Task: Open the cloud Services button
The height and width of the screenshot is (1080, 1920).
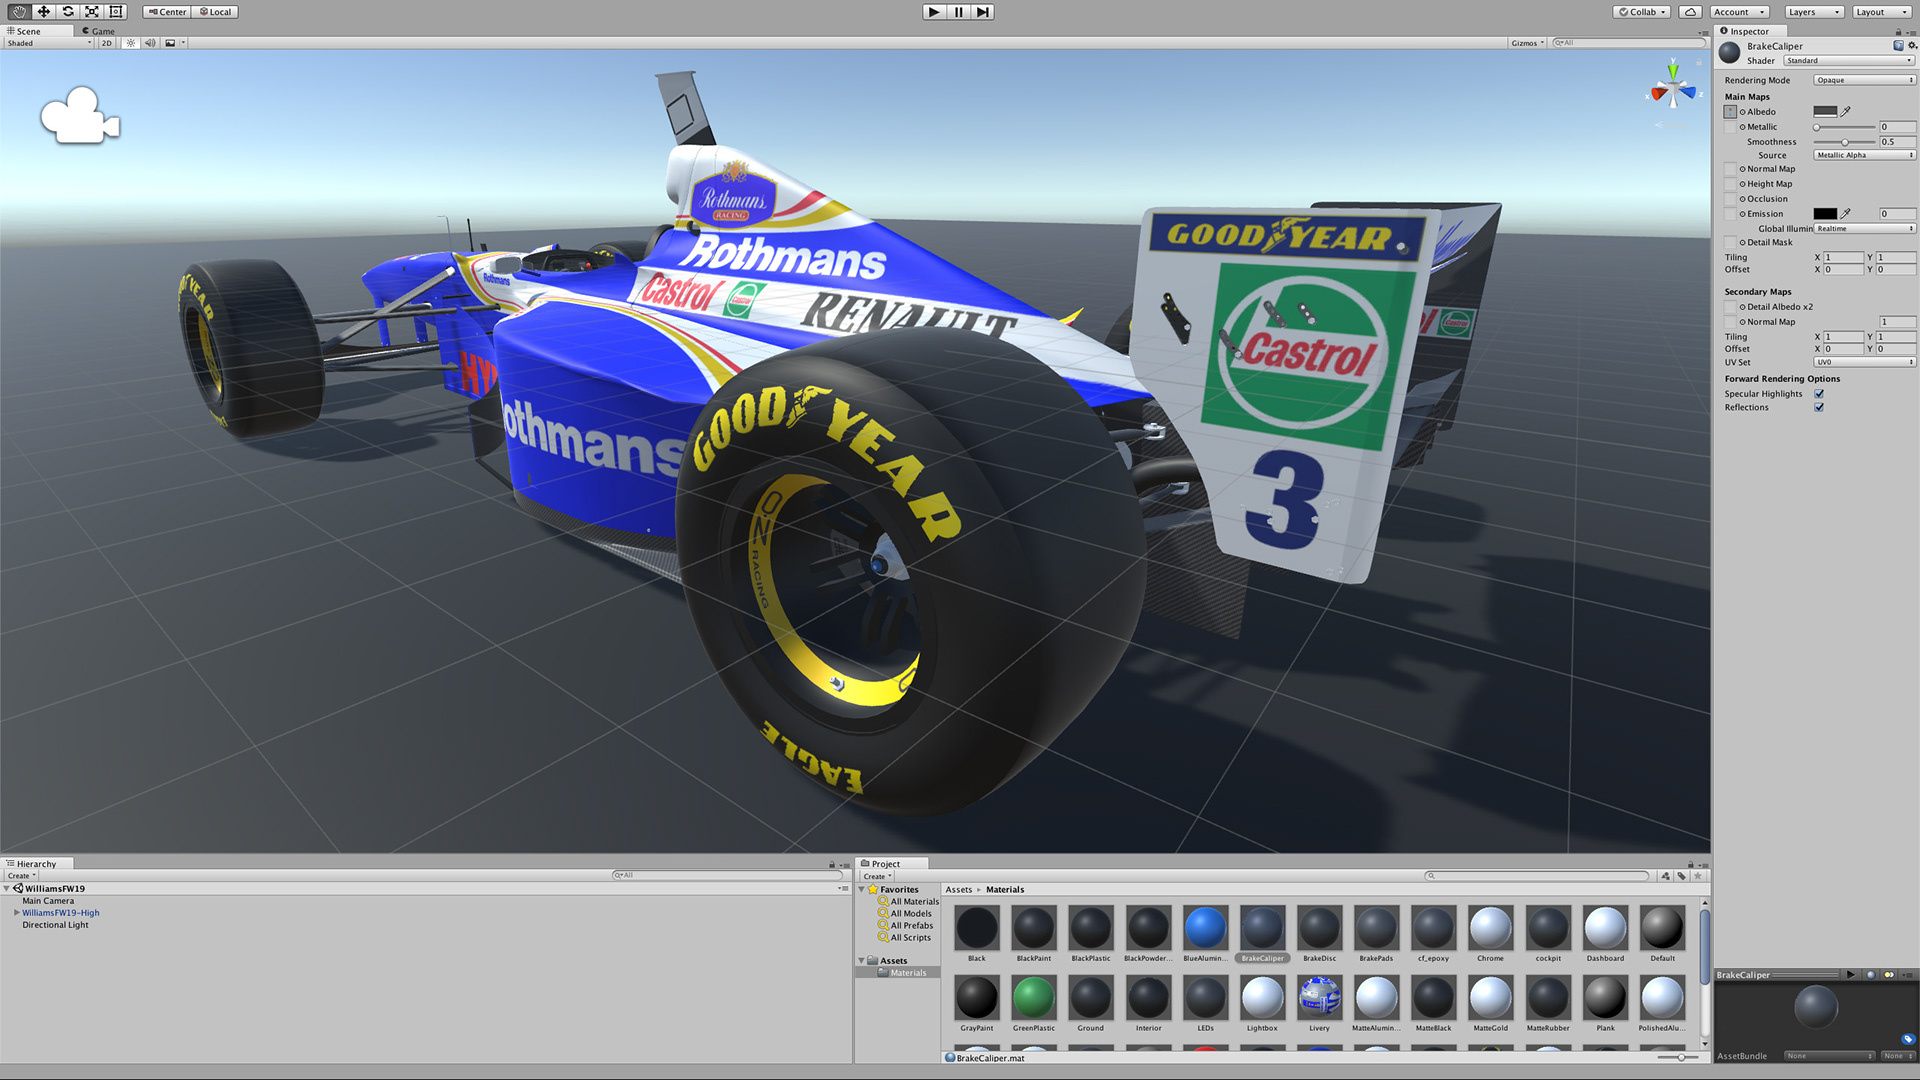Action: (x=1690, y=12)
